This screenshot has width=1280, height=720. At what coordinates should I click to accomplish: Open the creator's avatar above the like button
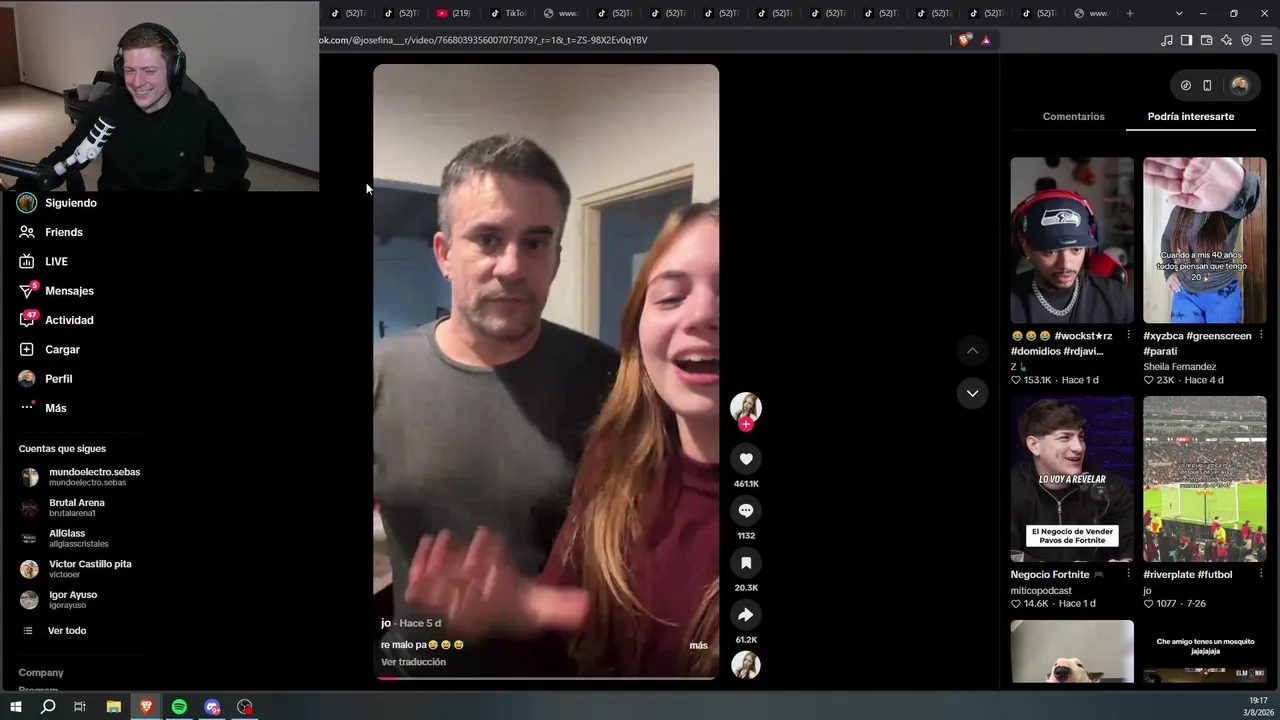746,406
